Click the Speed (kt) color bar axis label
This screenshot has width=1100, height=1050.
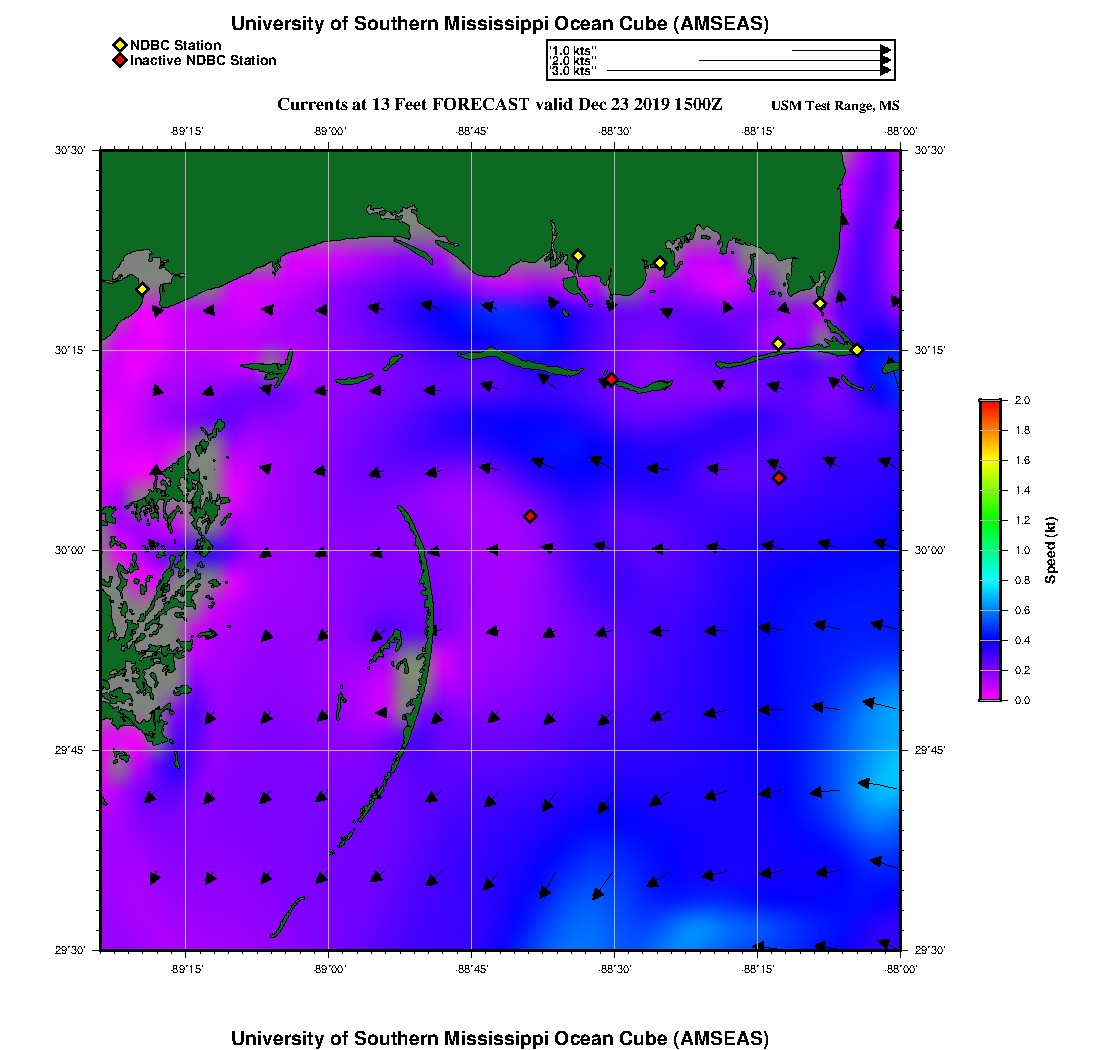click(x=1050, y=550)
